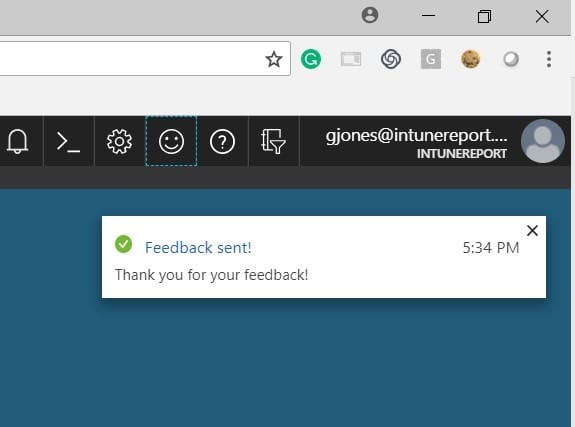Click inside the browser address bar

[x=132, y=59]
